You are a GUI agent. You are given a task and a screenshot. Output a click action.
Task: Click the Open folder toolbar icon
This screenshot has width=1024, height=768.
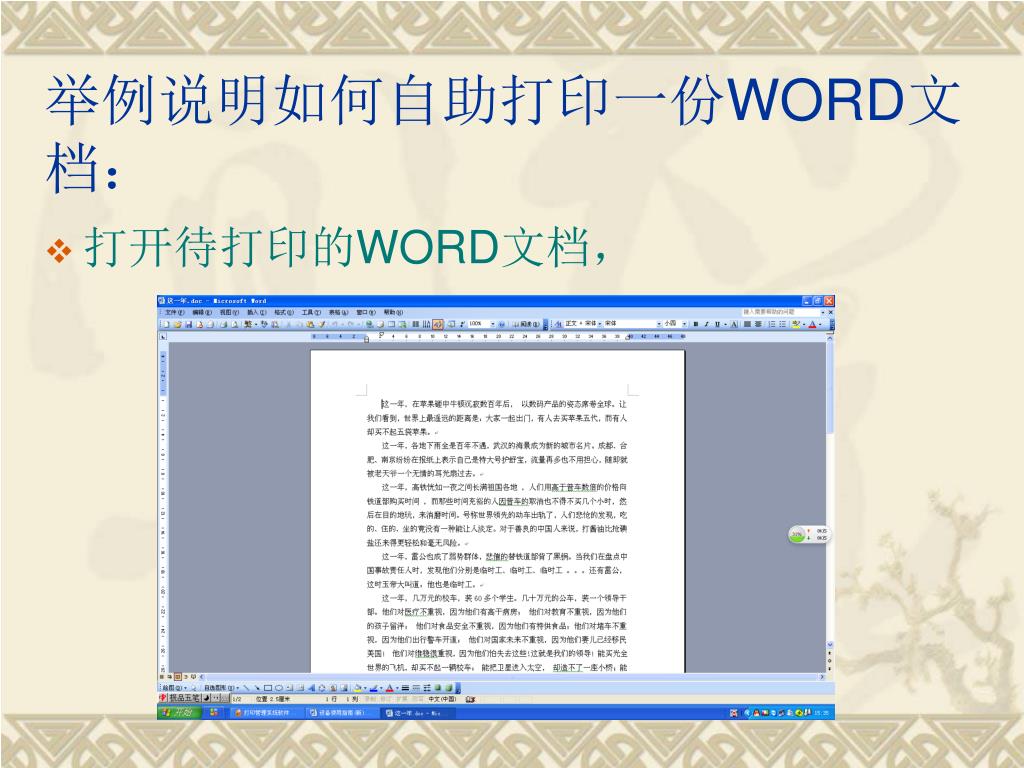pos(178,324)
